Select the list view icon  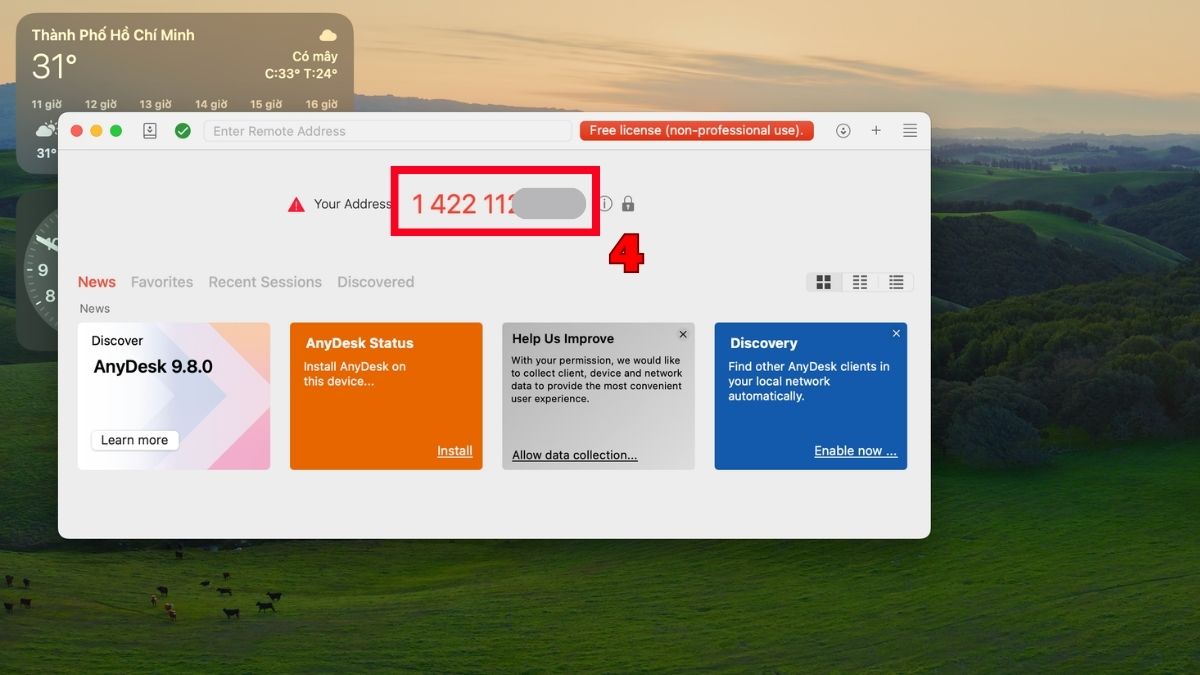click(x=896, y=283)
